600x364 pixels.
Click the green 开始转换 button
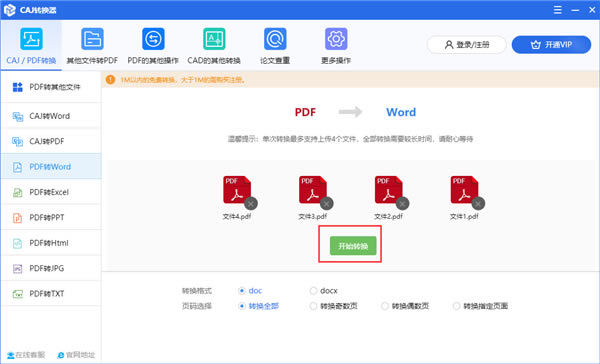[x=353, y=246]
